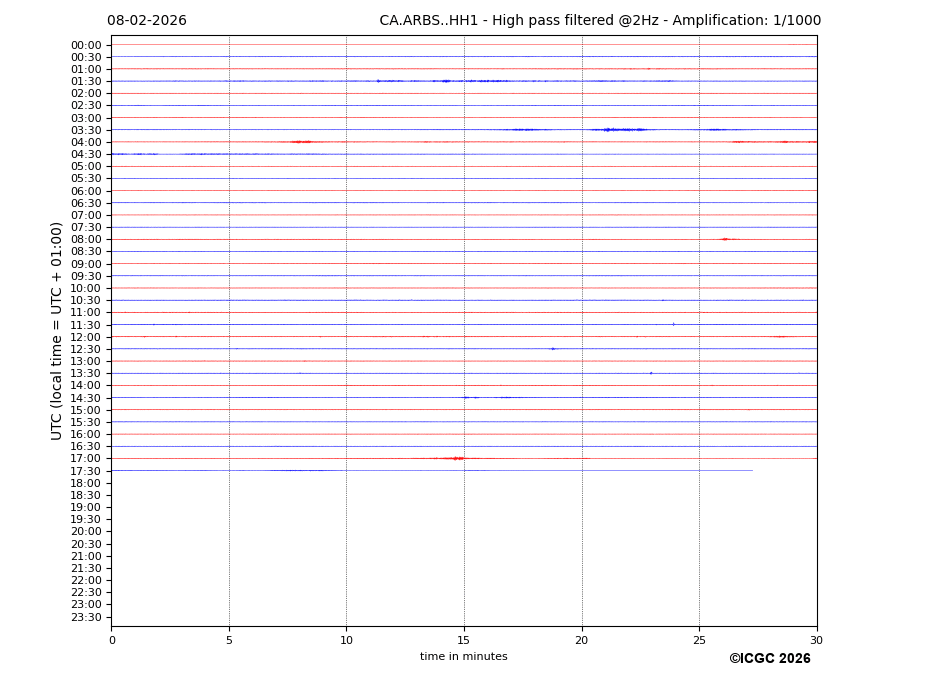Click the red event on the 08:00 trace
The width and height of the screenshot is (927, 696).
point(725,239)
